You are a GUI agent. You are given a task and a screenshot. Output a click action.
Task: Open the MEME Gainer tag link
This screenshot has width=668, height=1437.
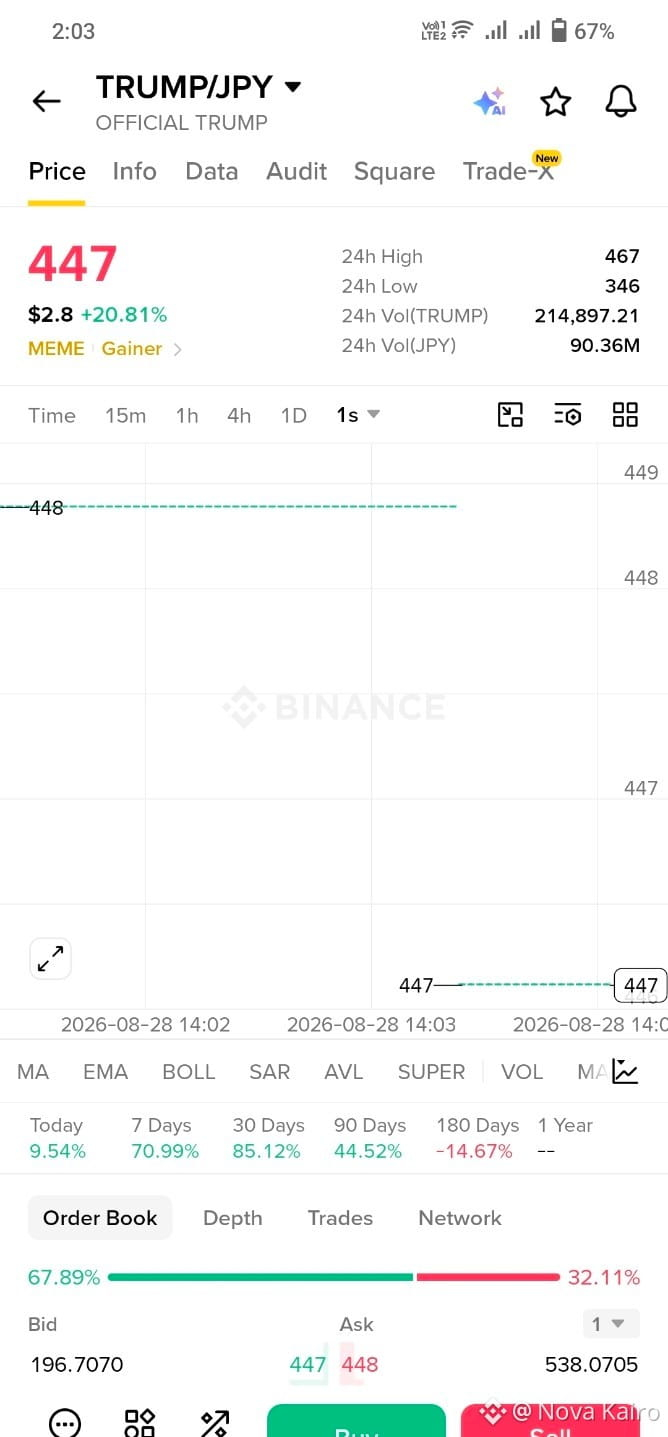point(105,349)
